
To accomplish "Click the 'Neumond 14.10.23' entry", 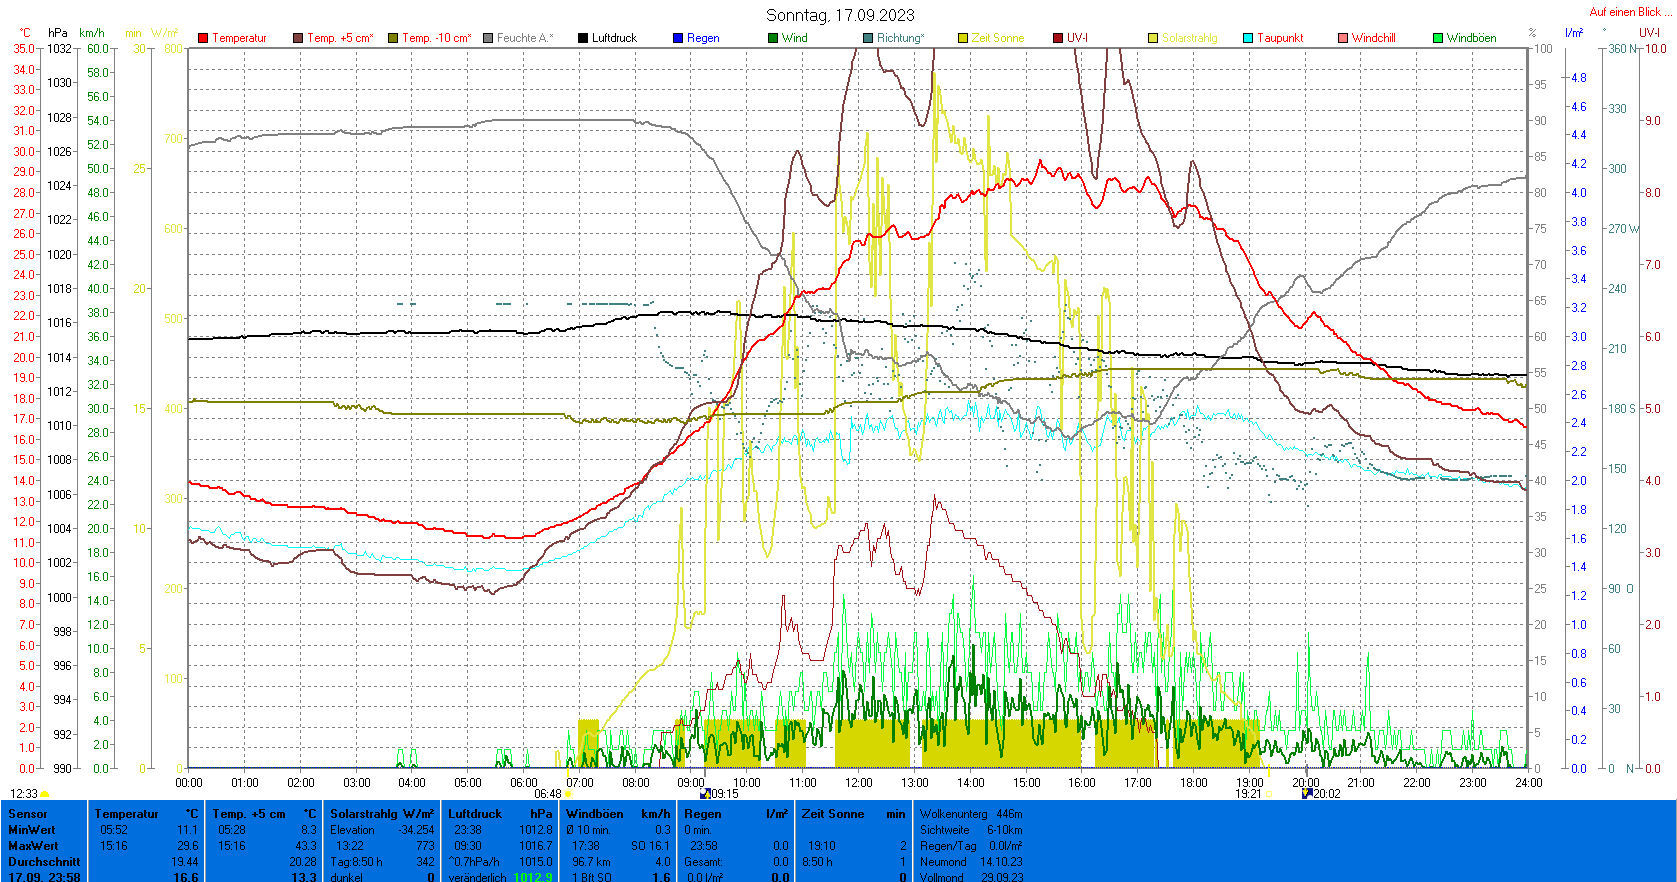I will (x=971, y=862).
